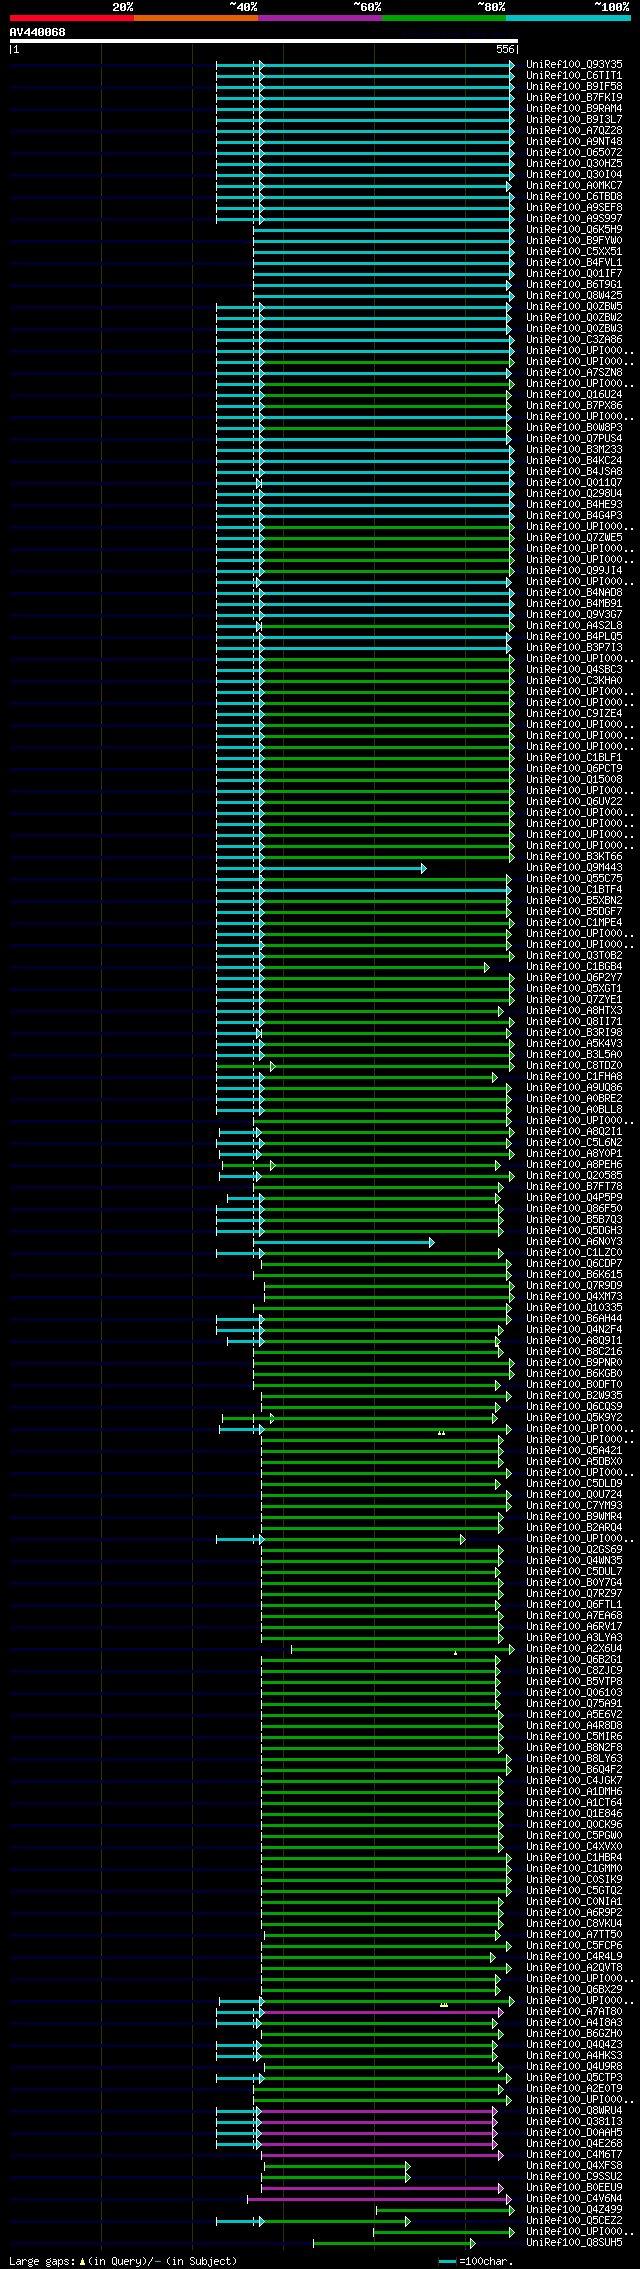Image resolution: width=640 pixels, height=2269 pixels.
Task: Click the UniRef100_C3ZA86 label
Action: 574,339
